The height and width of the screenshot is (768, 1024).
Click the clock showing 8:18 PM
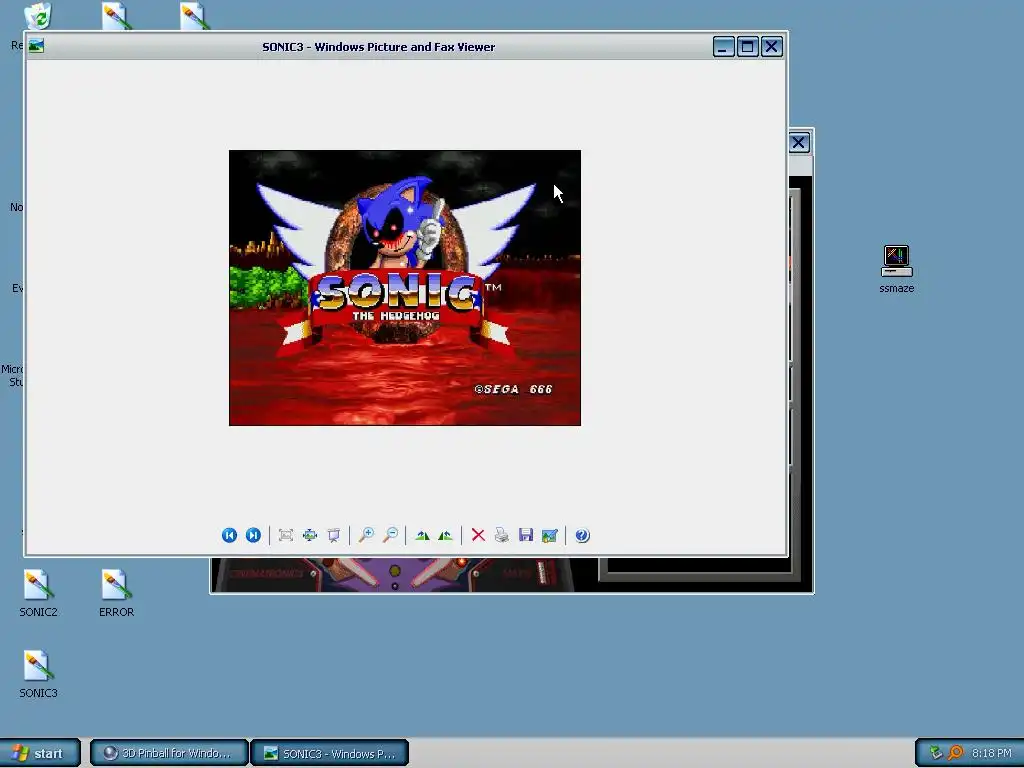(x=991, y=753)
